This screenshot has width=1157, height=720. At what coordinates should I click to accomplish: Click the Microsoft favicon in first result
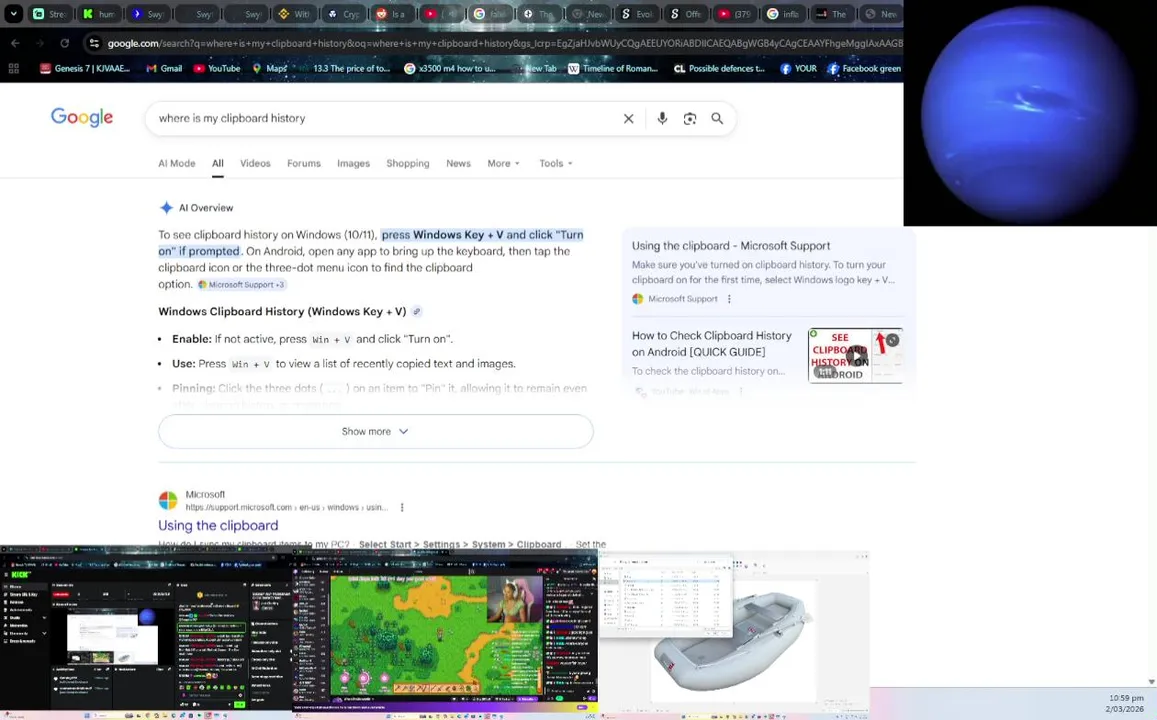click(x=168, y=500)
